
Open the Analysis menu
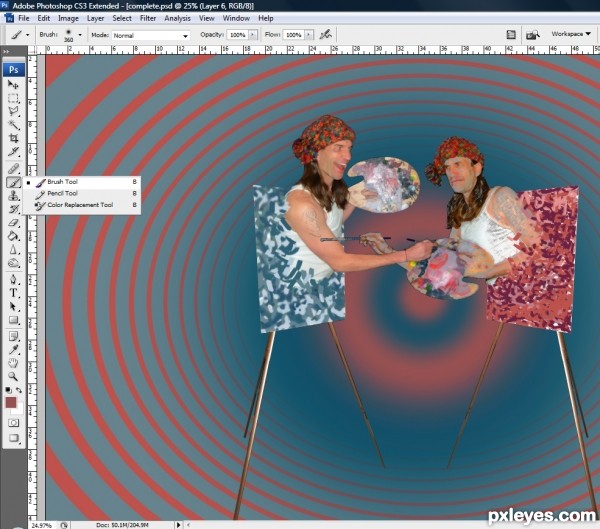click(x=177, y=18)
